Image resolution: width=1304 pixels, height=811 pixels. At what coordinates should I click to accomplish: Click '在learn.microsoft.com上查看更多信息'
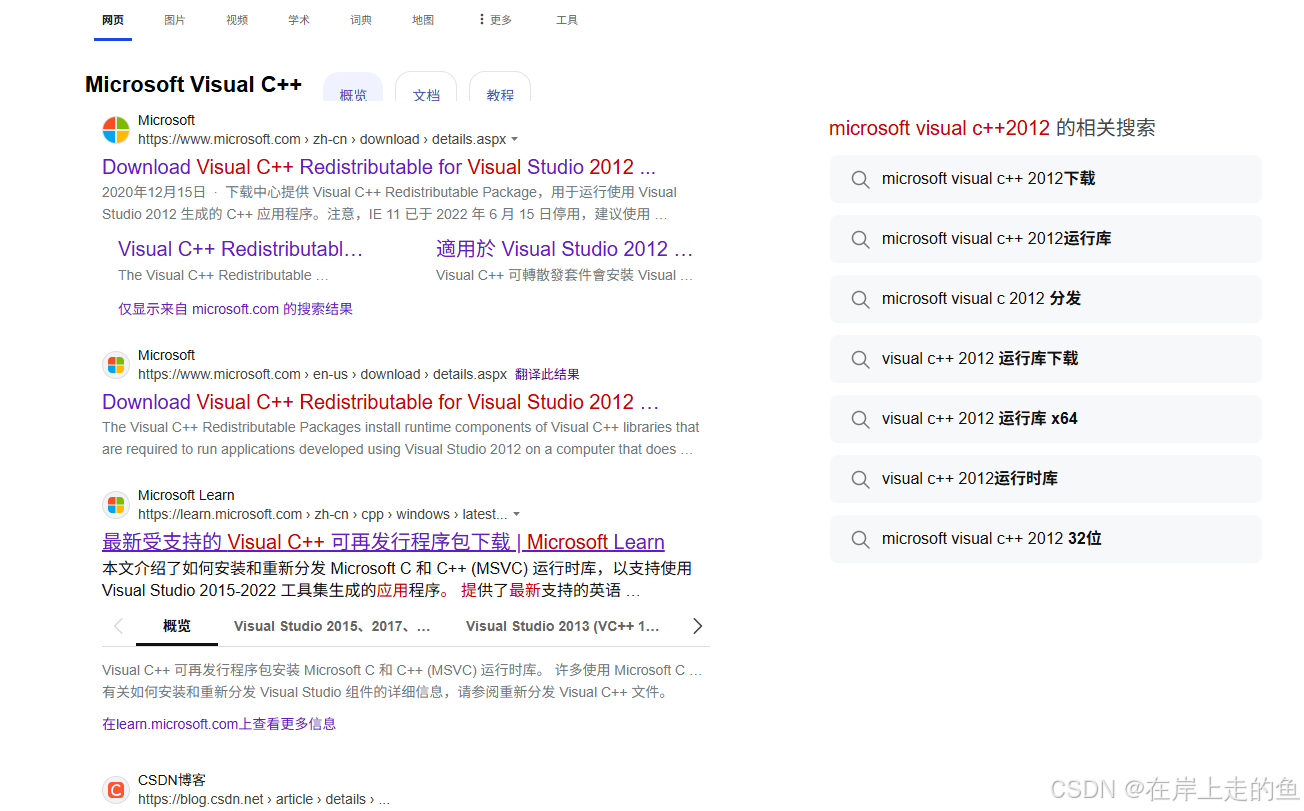[219, 724]
